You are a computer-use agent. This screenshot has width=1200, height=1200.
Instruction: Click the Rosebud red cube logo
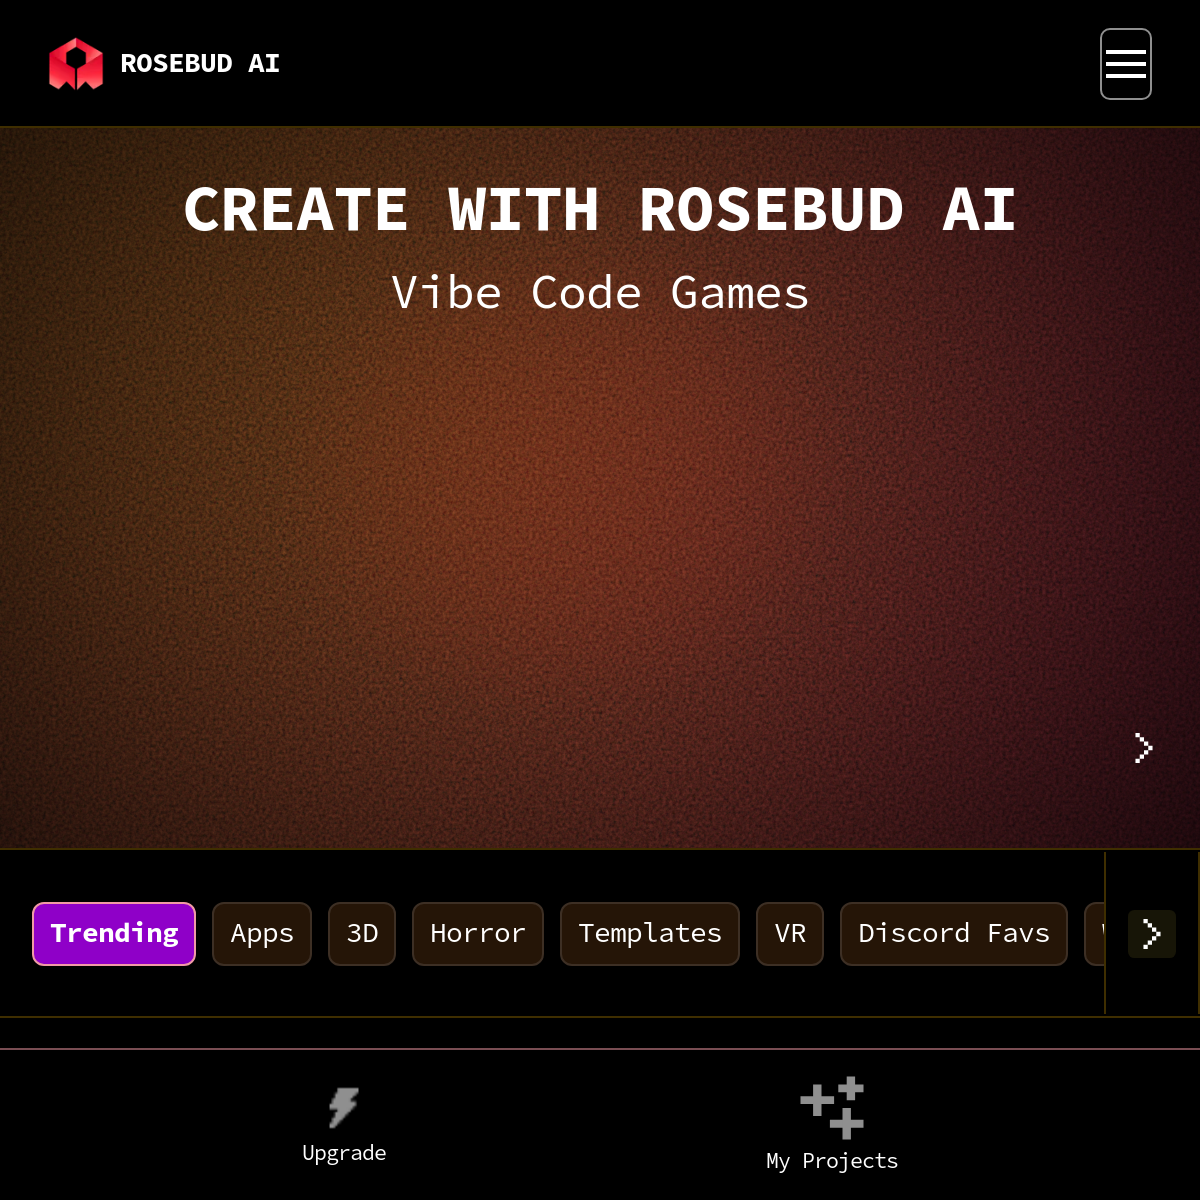pyautogui.click(x=76, y=64)
